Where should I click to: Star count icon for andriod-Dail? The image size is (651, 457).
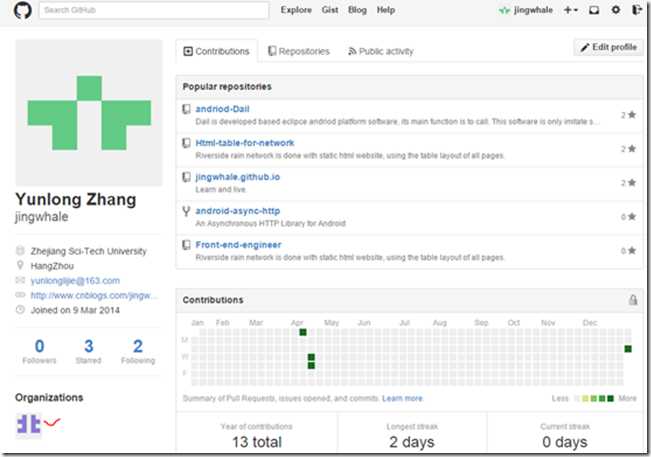[x=632, y=115]
